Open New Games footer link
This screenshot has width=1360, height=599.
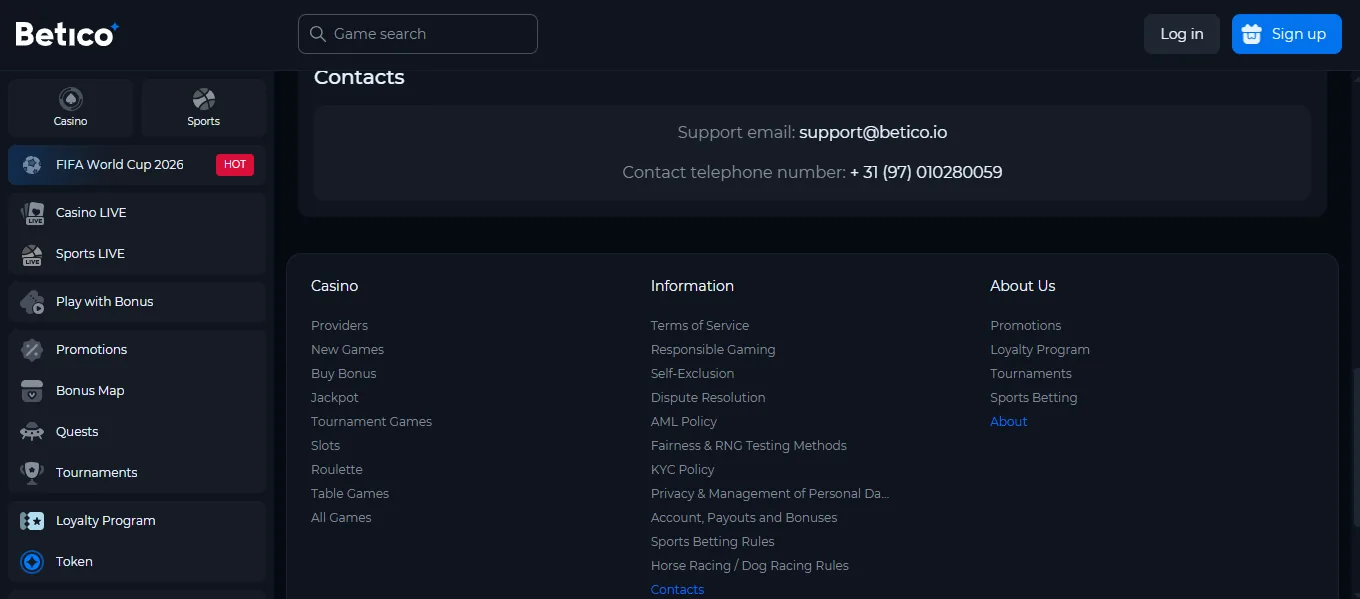click(347, 350)
